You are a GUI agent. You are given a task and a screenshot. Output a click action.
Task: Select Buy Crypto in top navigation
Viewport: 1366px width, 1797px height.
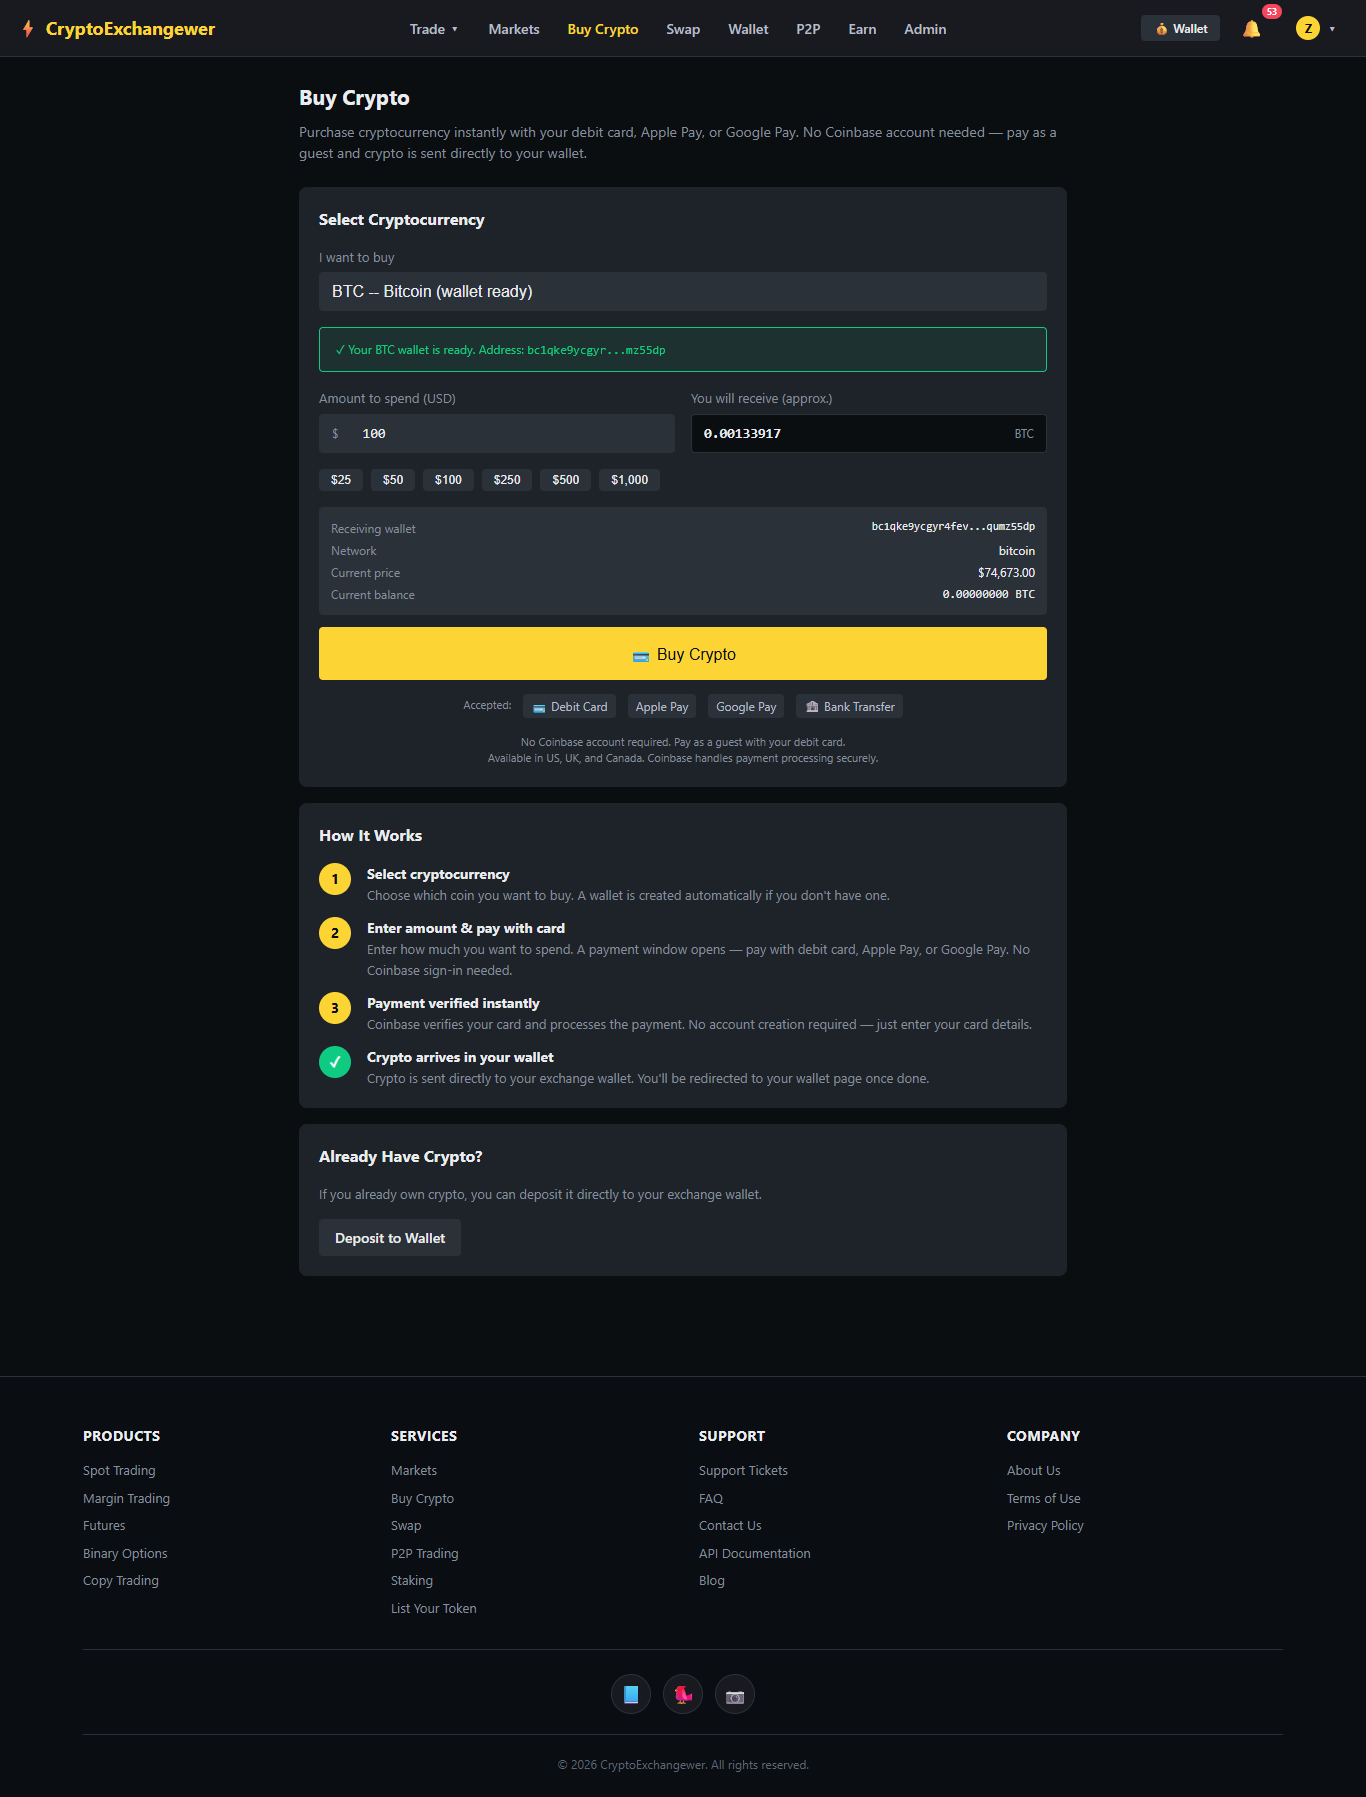pyautogui.click(x=603, y=29)
